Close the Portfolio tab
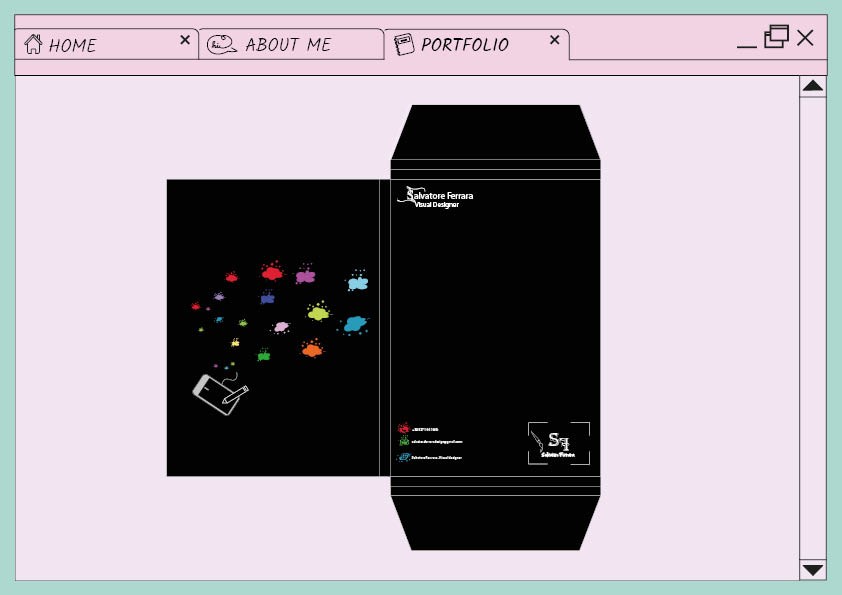This screenshot has height=595, width=842. tap(554, 40)
